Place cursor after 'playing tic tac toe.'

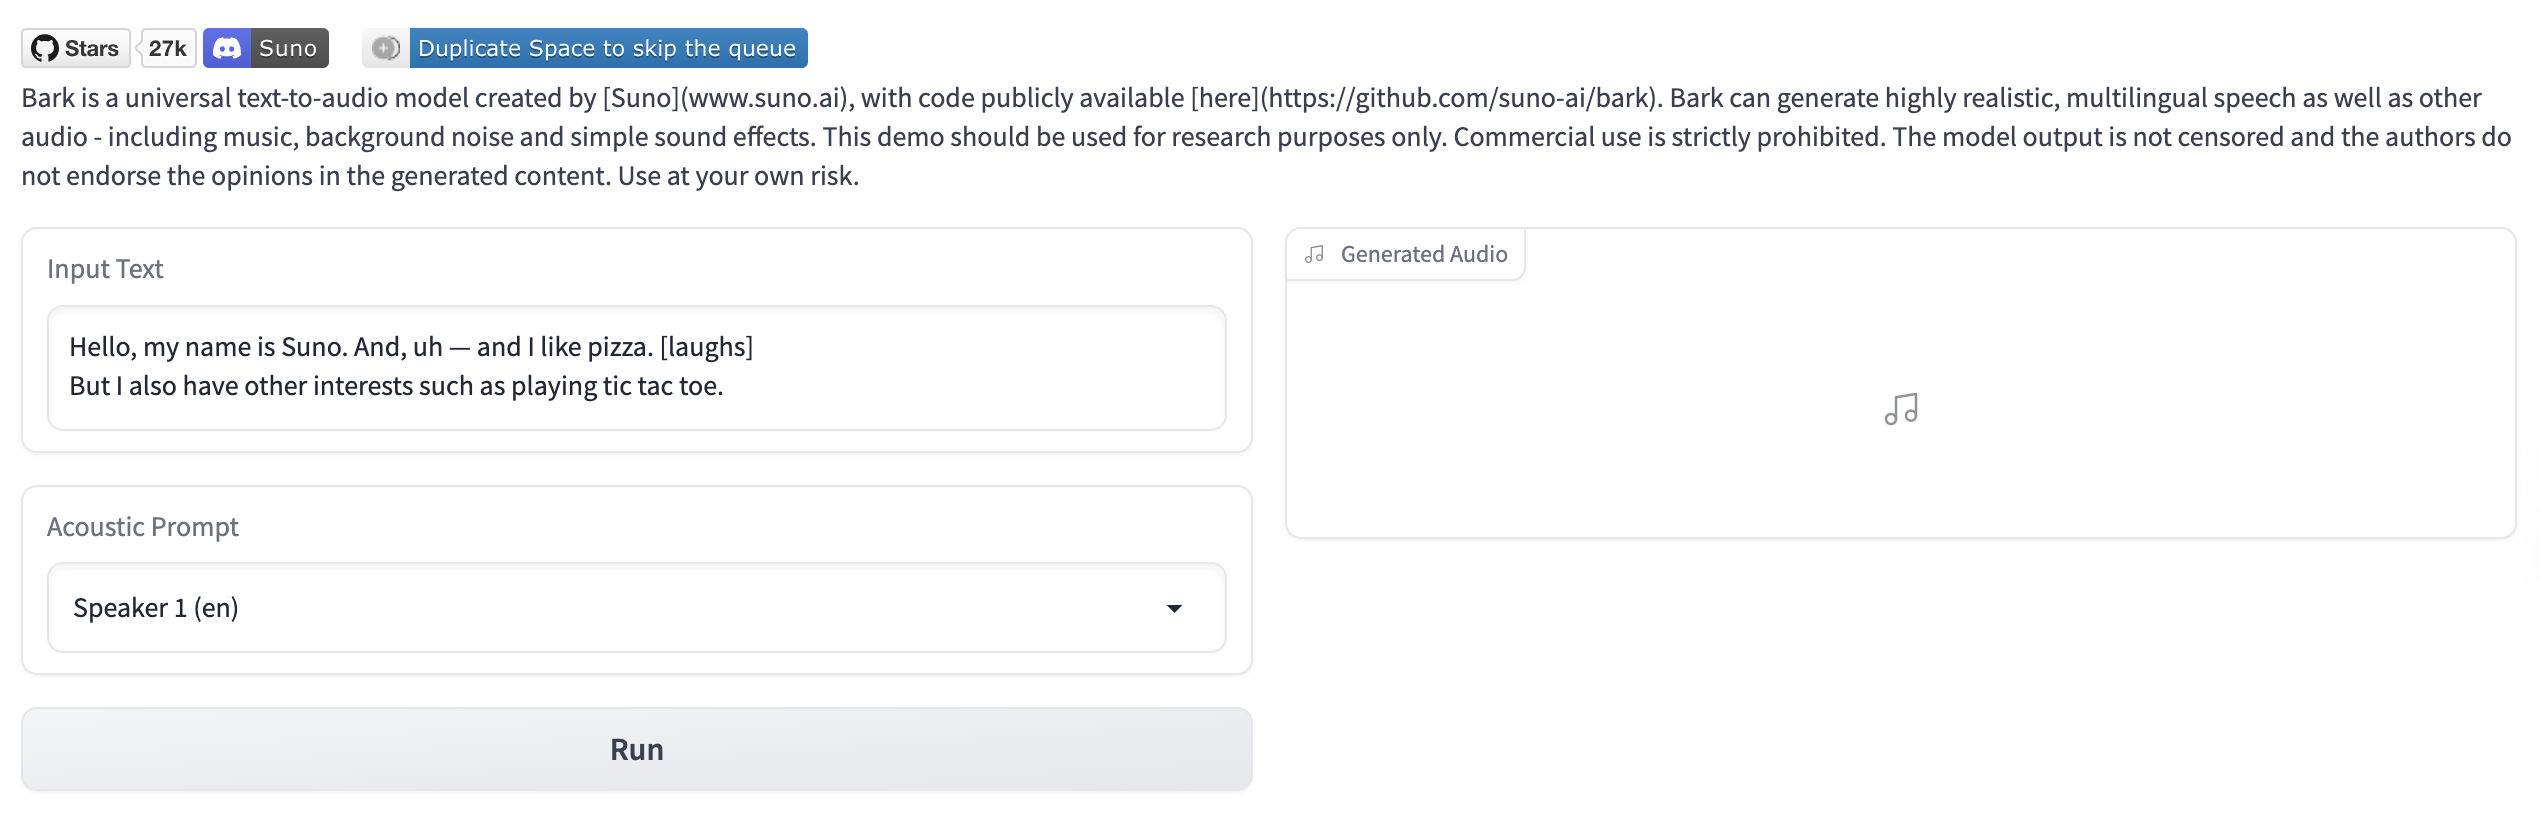(724, 387)
